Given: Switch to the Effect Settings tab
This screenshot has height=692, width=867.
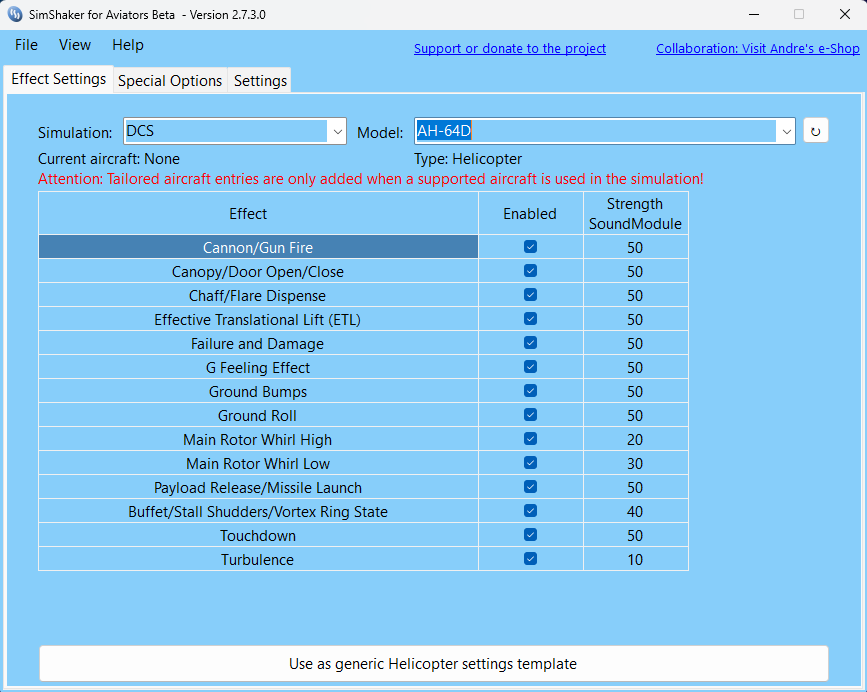Looking at the screenshot, I should coord(59,79).
